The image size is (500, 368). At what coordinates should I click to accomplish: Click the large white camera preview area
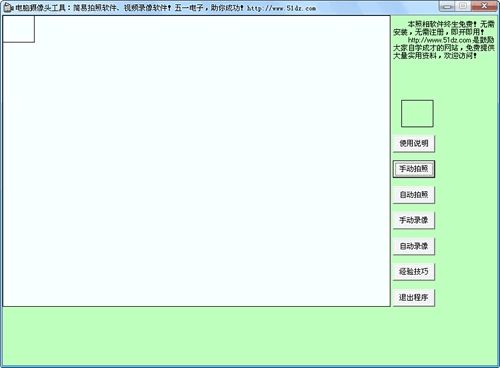coord(197,161)
